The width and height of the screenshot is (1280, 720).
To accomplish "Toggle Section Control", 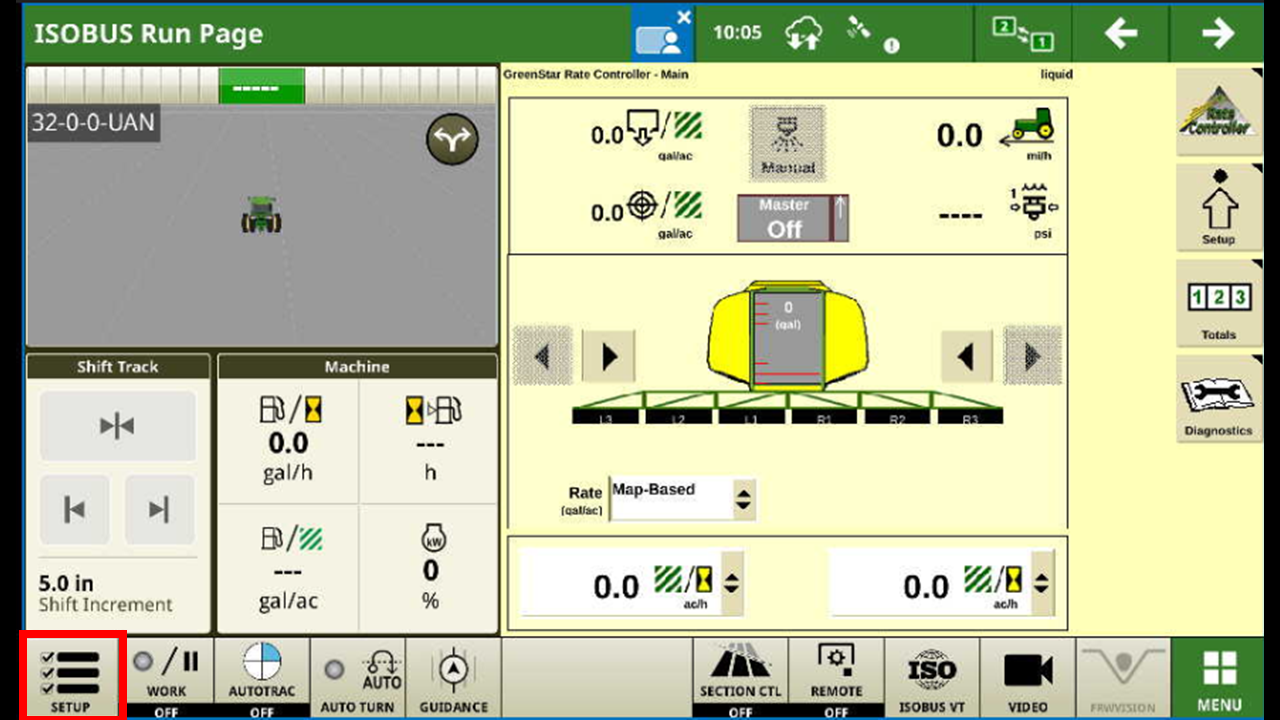I will pyautogui.click(x=740, y=677).
